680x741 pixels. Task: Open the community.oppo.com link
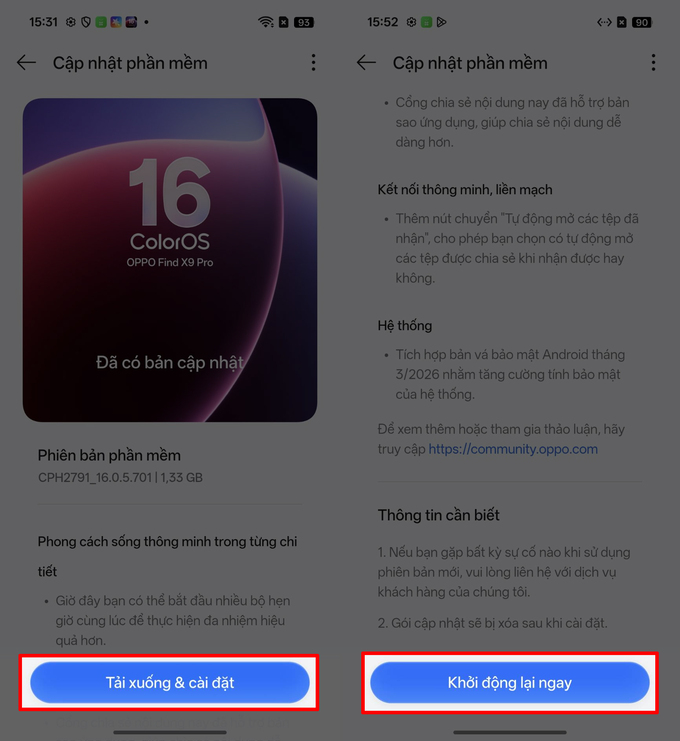click(513, 449)
